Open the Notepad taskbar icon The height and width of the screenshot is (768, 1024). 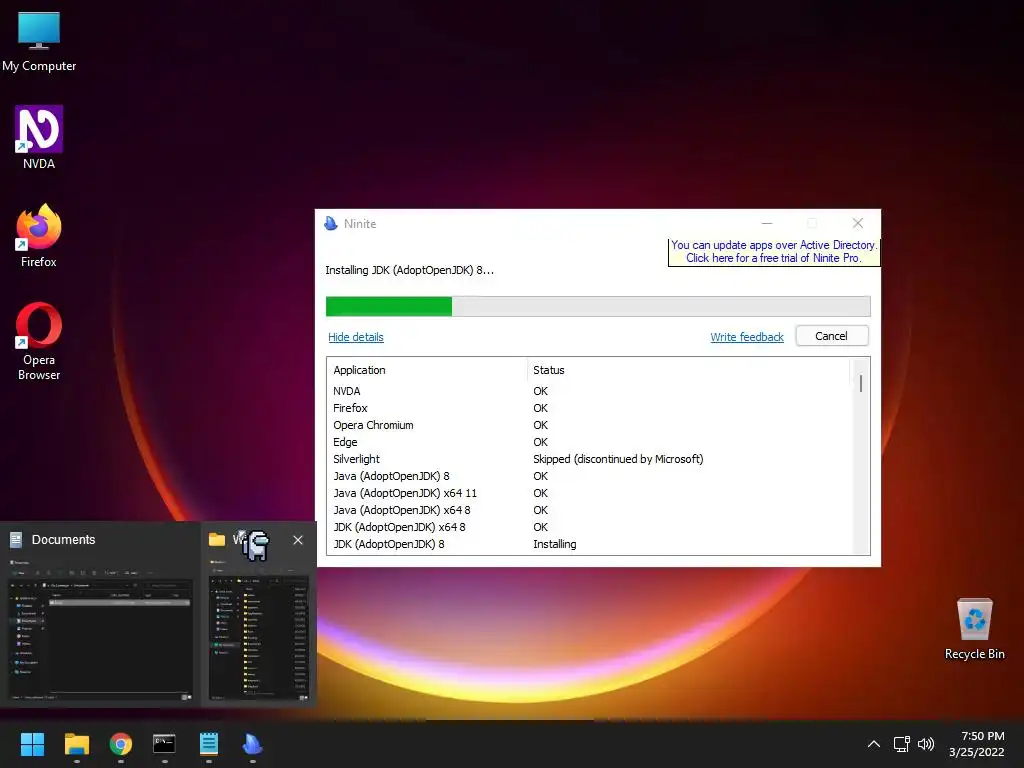pos(208,744)
